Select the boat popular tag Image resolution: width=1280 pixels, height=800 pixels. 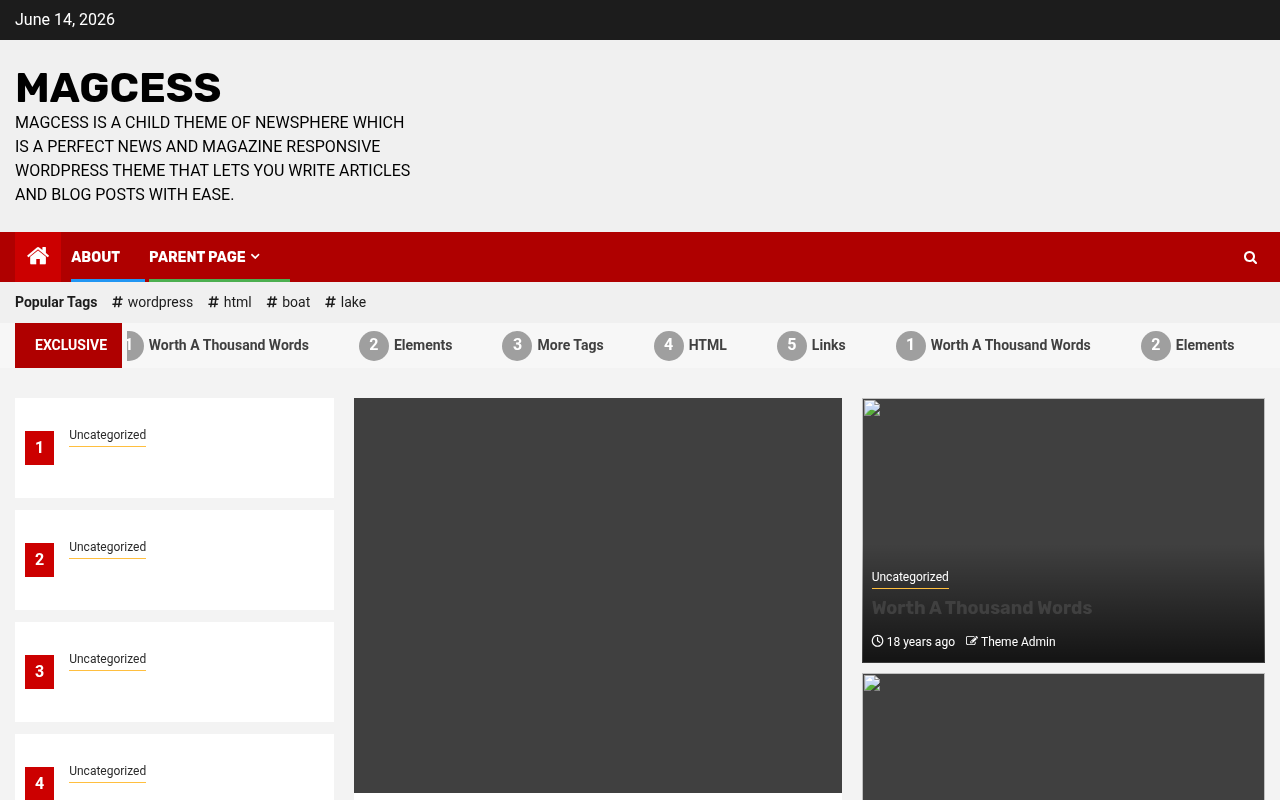click(288, 302)
